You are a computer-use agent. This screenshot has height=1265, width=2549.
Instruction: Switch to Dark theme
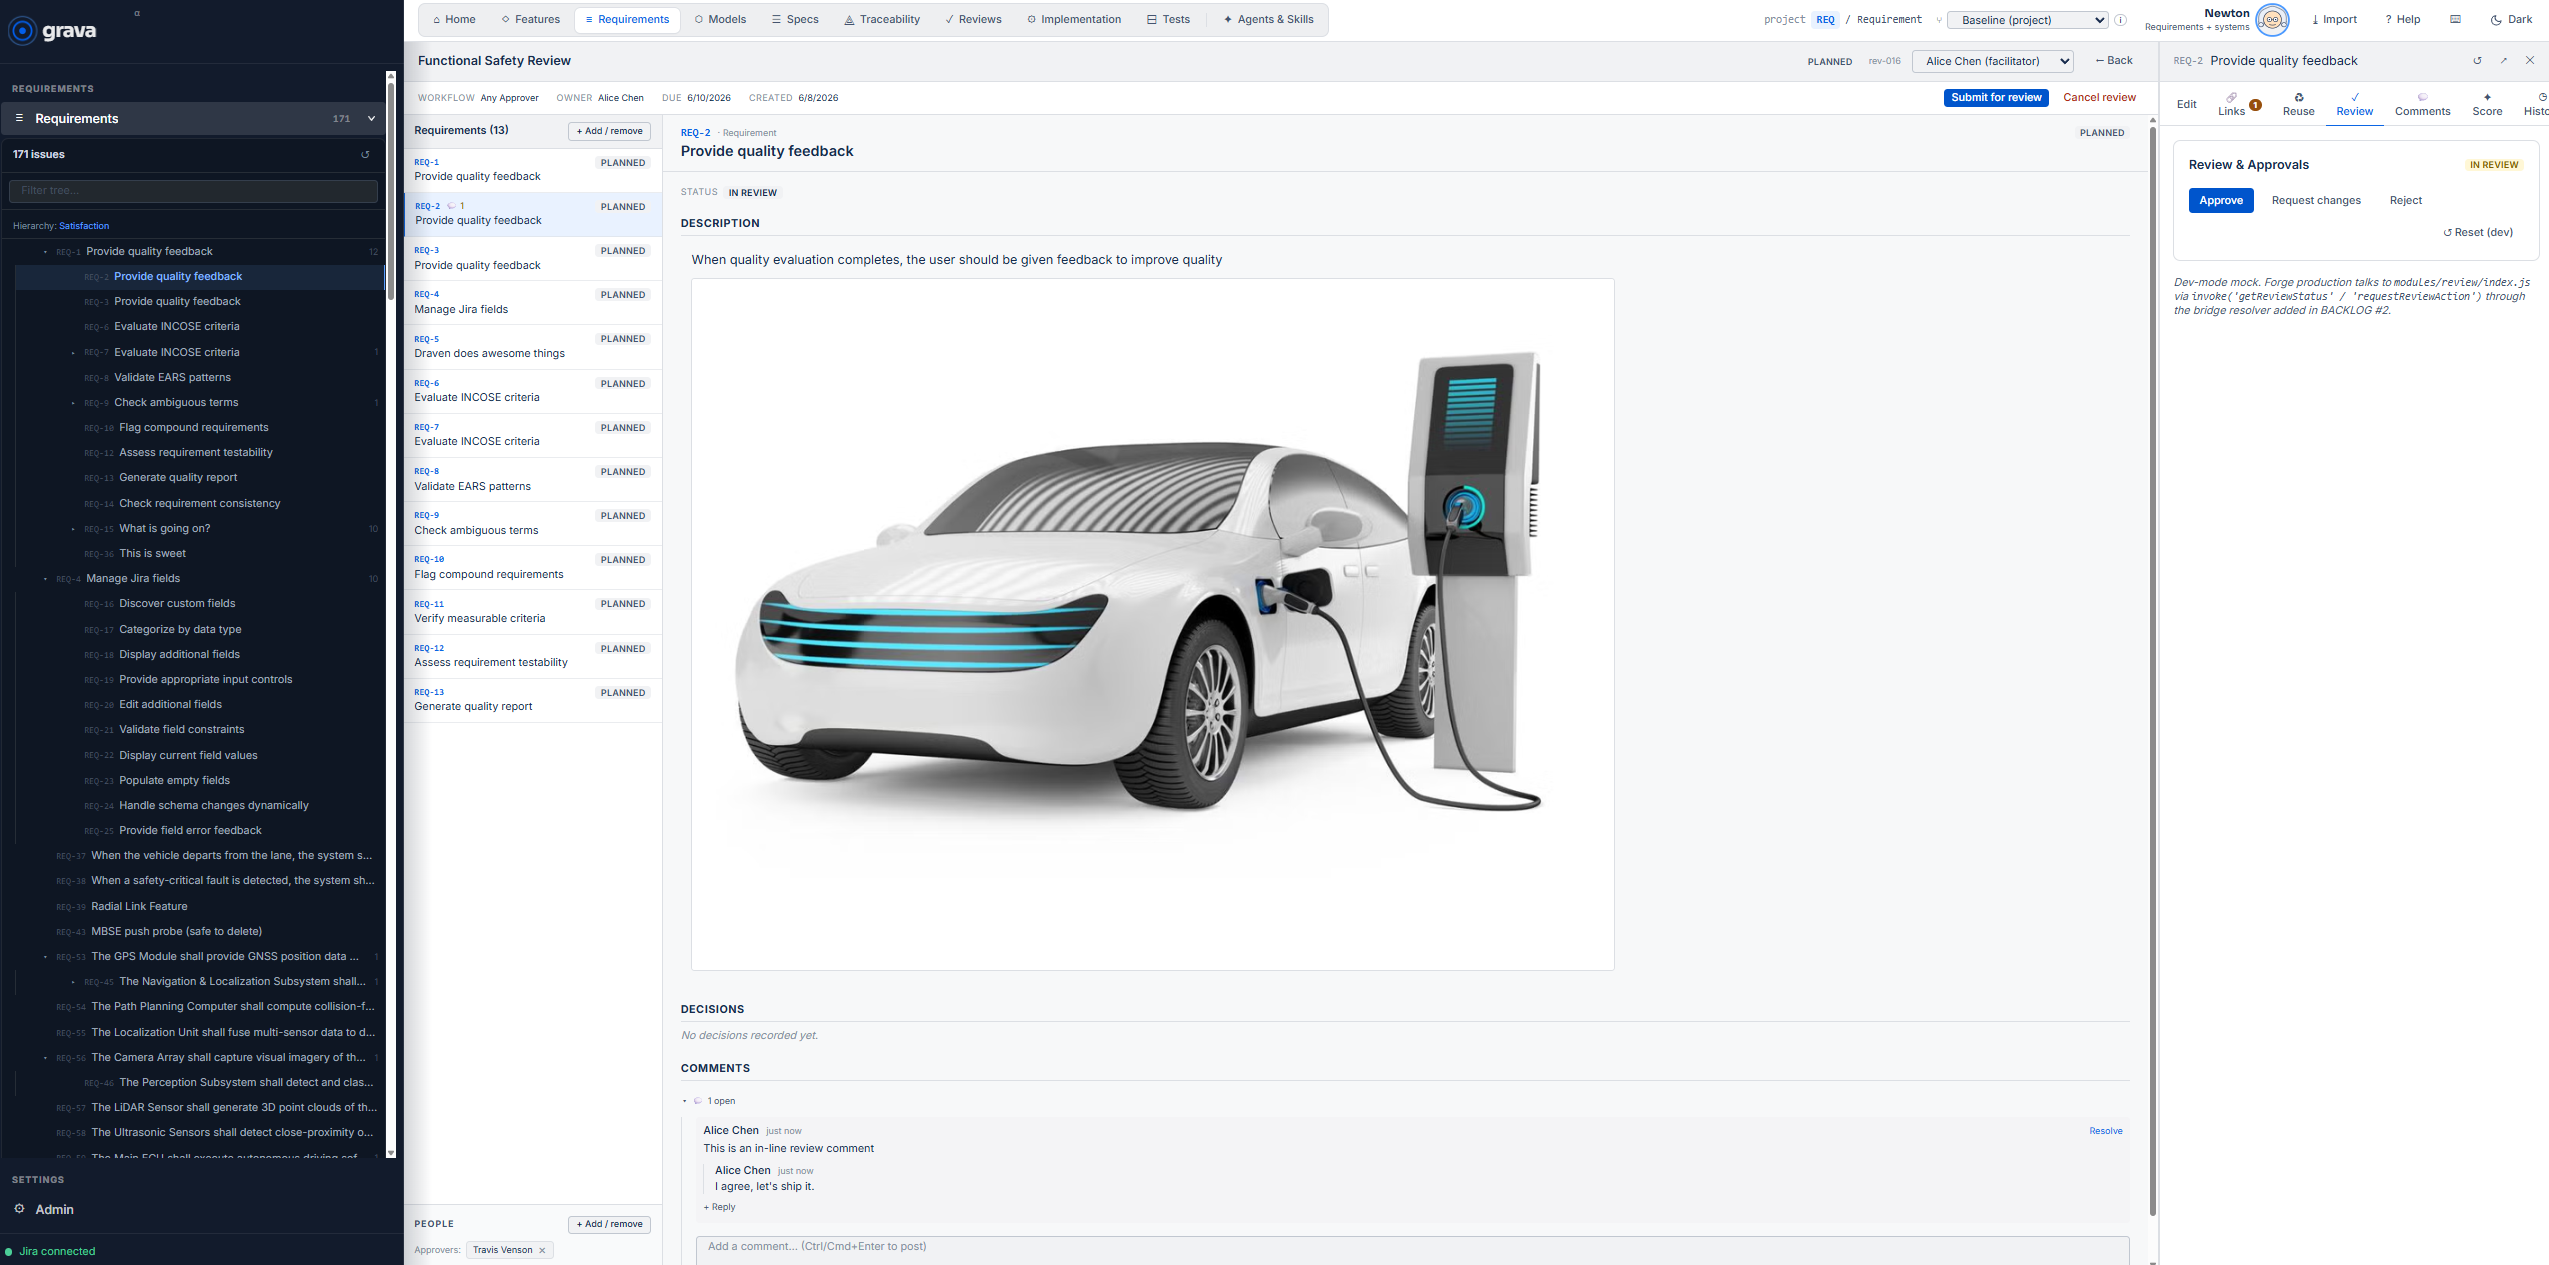point(2510,20)
